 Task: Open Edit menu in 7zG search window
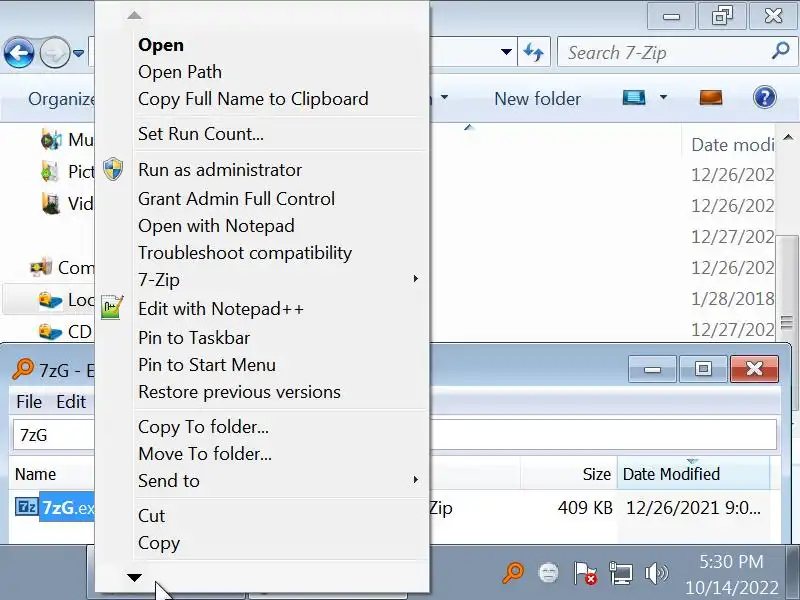click(71, 402)
